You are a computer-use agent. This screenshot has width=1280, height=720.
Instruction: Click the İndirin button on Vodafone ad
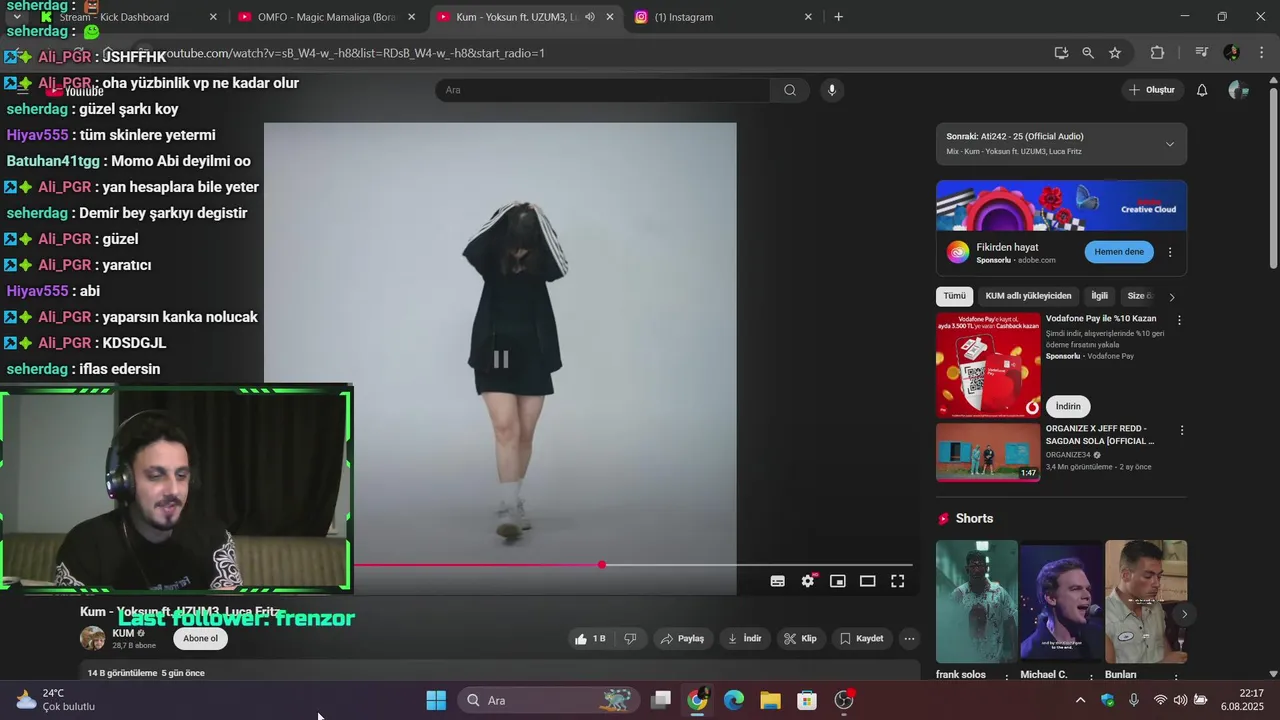1068,406
